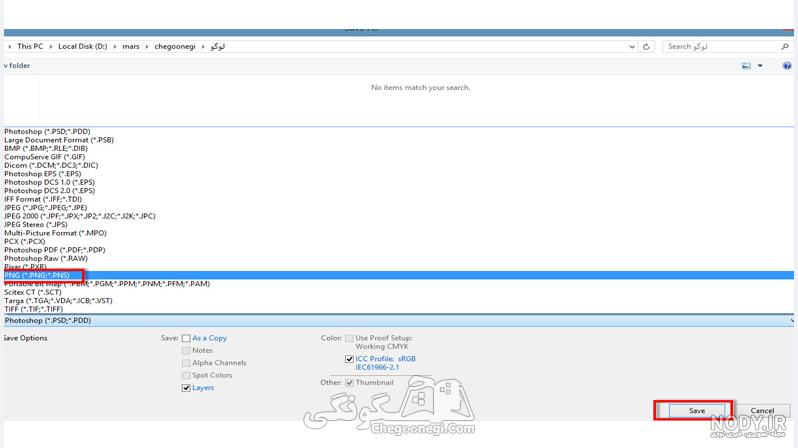This screenshot has width=798, height=448.
Task: Select IFF Format (*.IFF;*.TDI)
Action: 43,199
